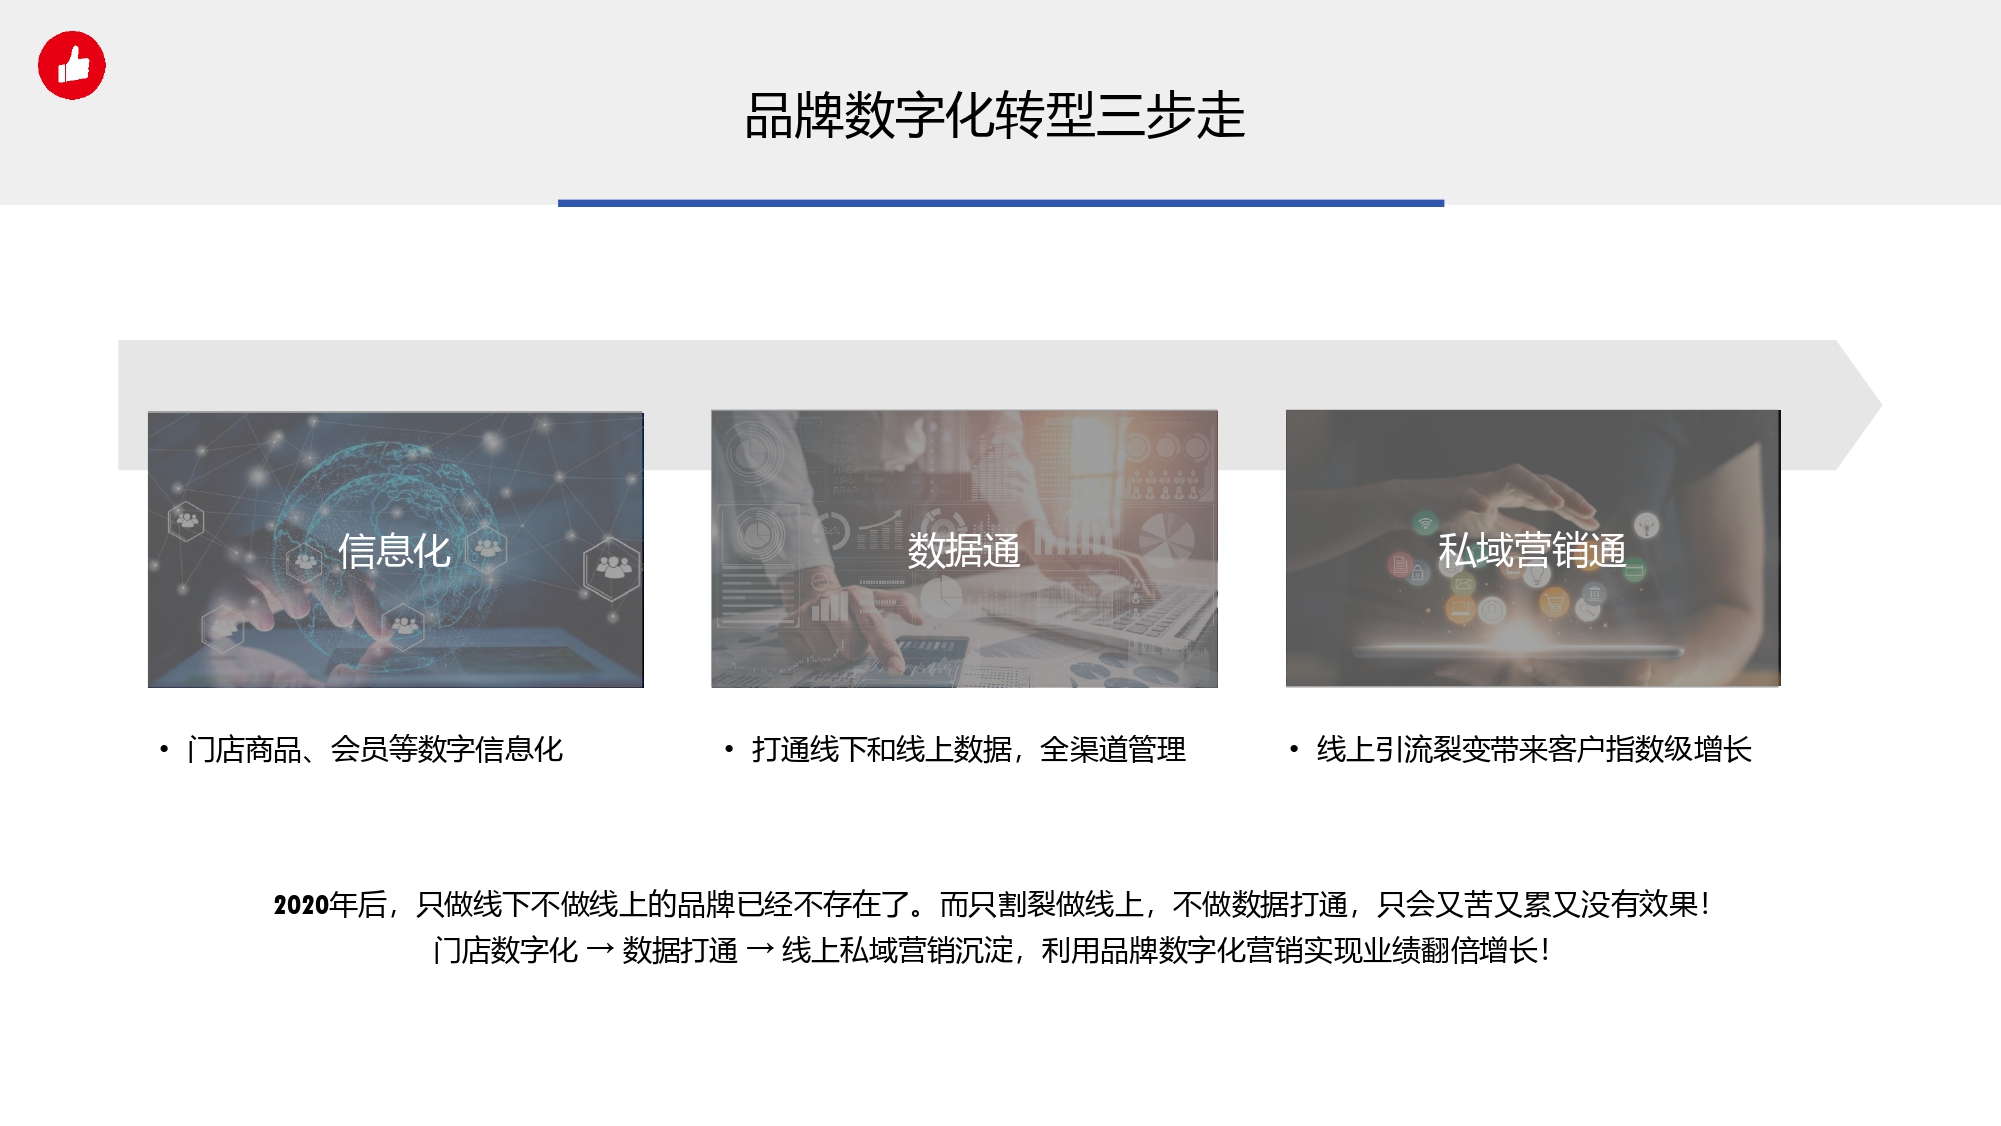2001x1126 pixels.
Task: Click the bullet text 线上引流裂变带来客户指数级增长
Action: coord(1533,749)
